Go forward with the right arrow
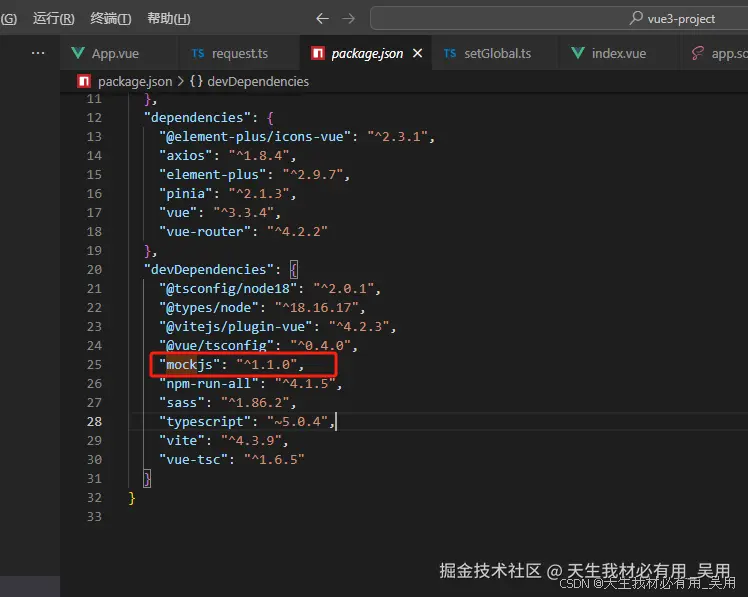 tap(349, 19)
